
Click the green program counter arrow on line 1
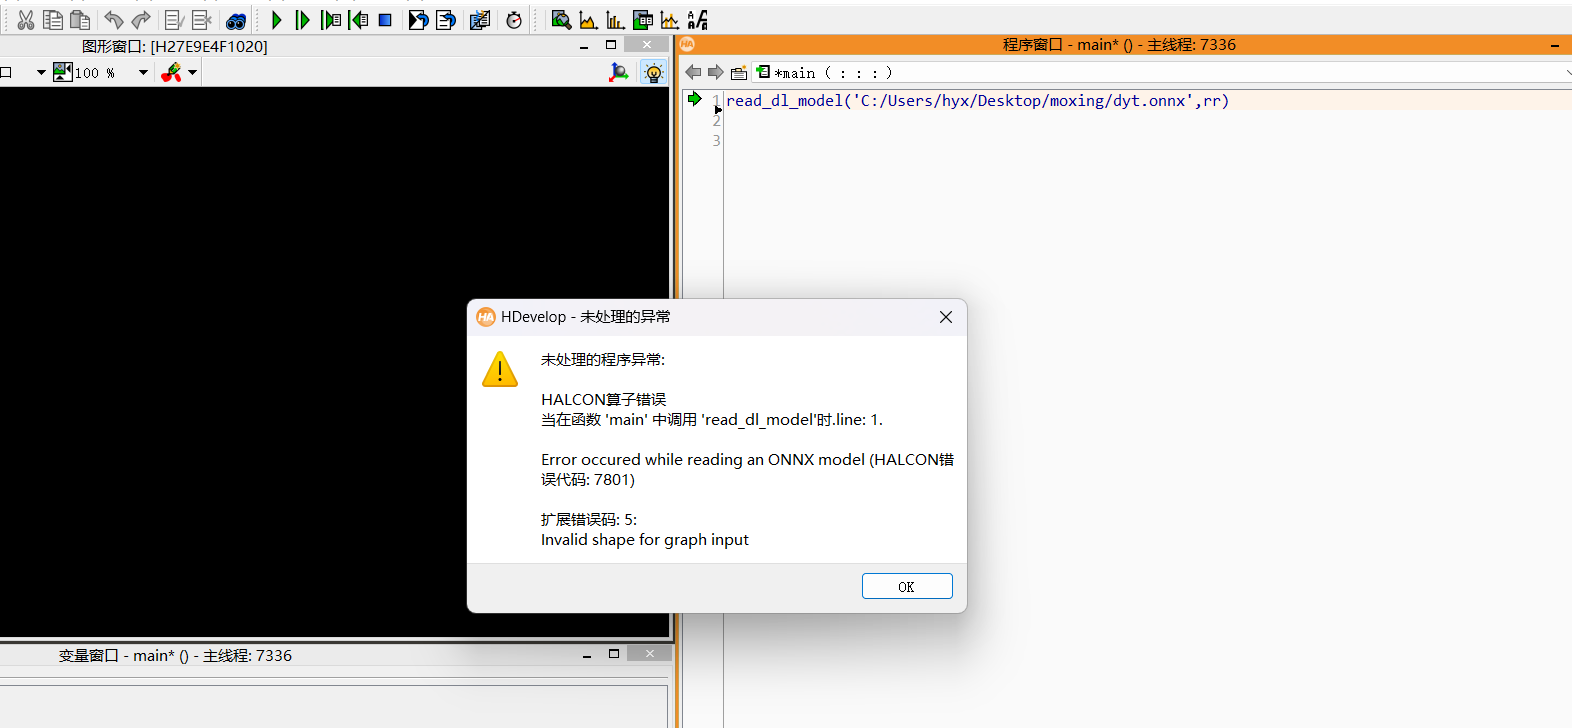click(694, 99)
